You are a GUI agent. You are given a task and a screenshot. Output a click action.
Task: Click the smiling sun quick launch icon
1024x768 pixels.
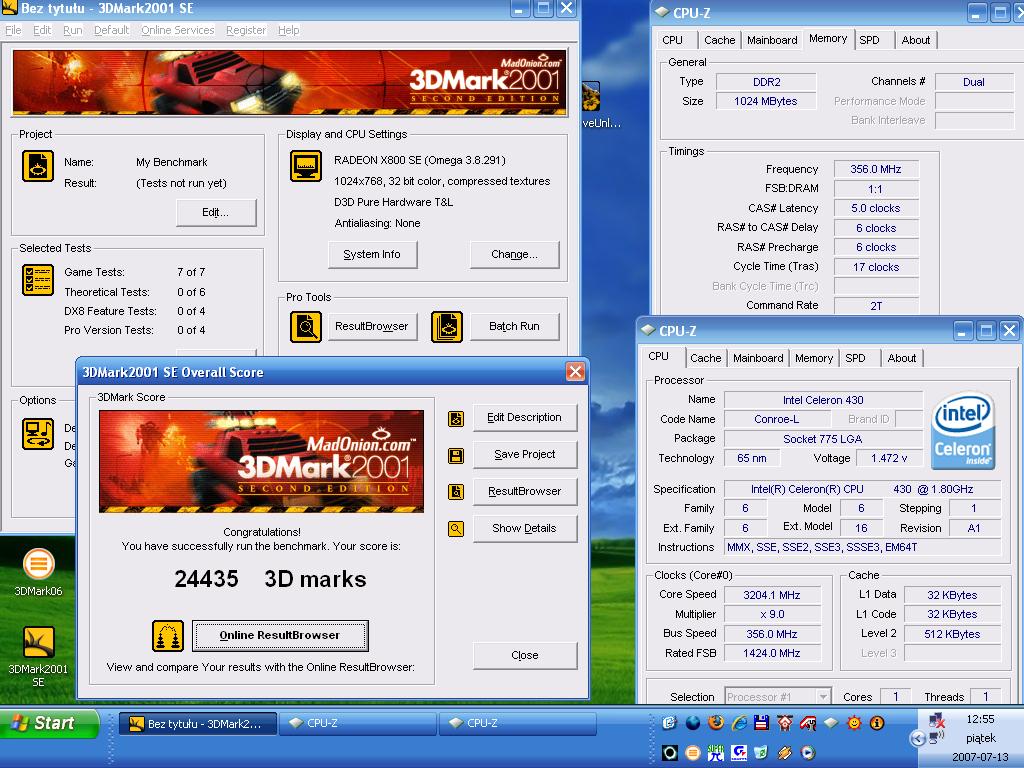coord(854,722)
